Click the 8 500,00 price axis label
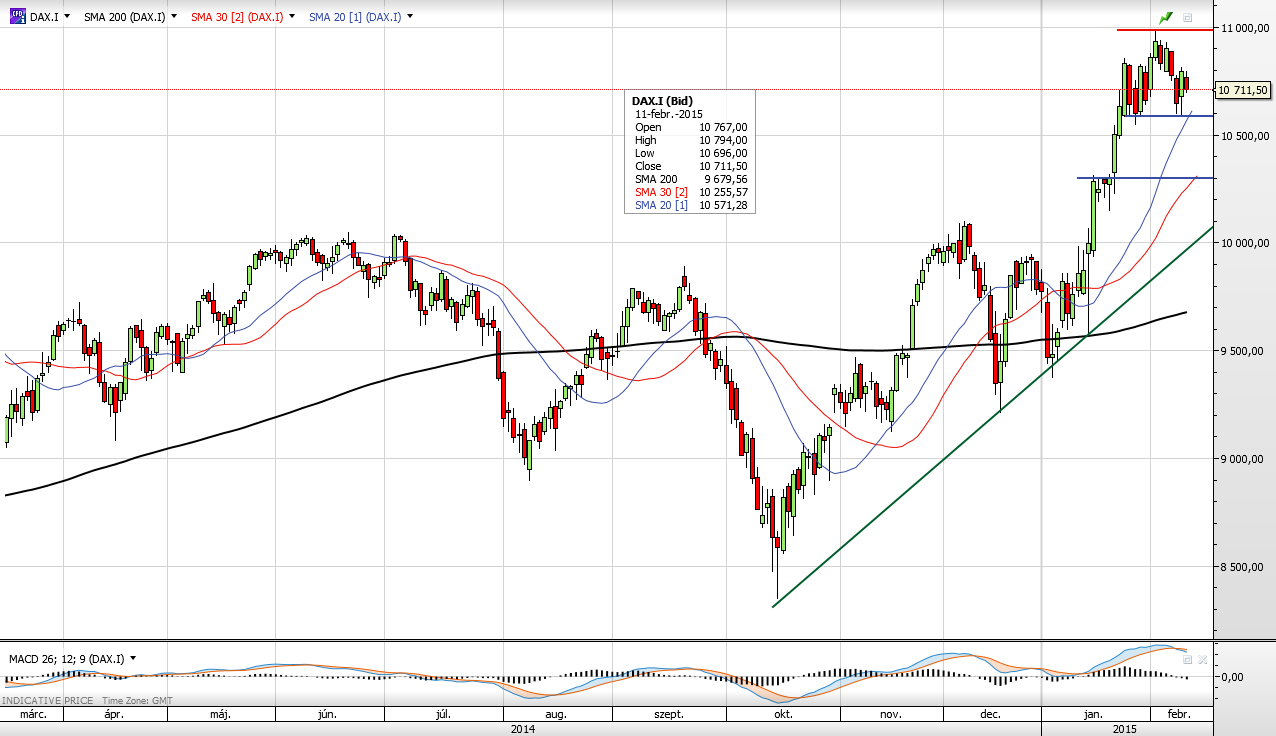Image resolution: width=1276 pixels, height=736 pixels. pos(1243,567)
